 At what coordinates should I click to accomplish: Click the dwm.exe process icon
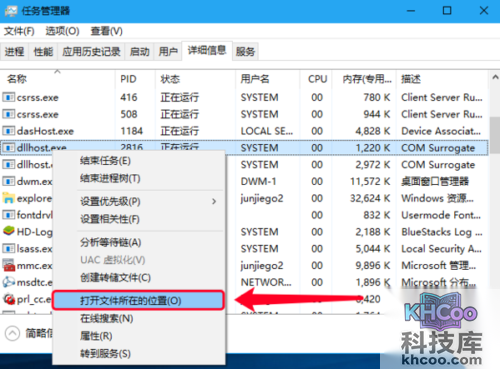[x=9, y=181]
